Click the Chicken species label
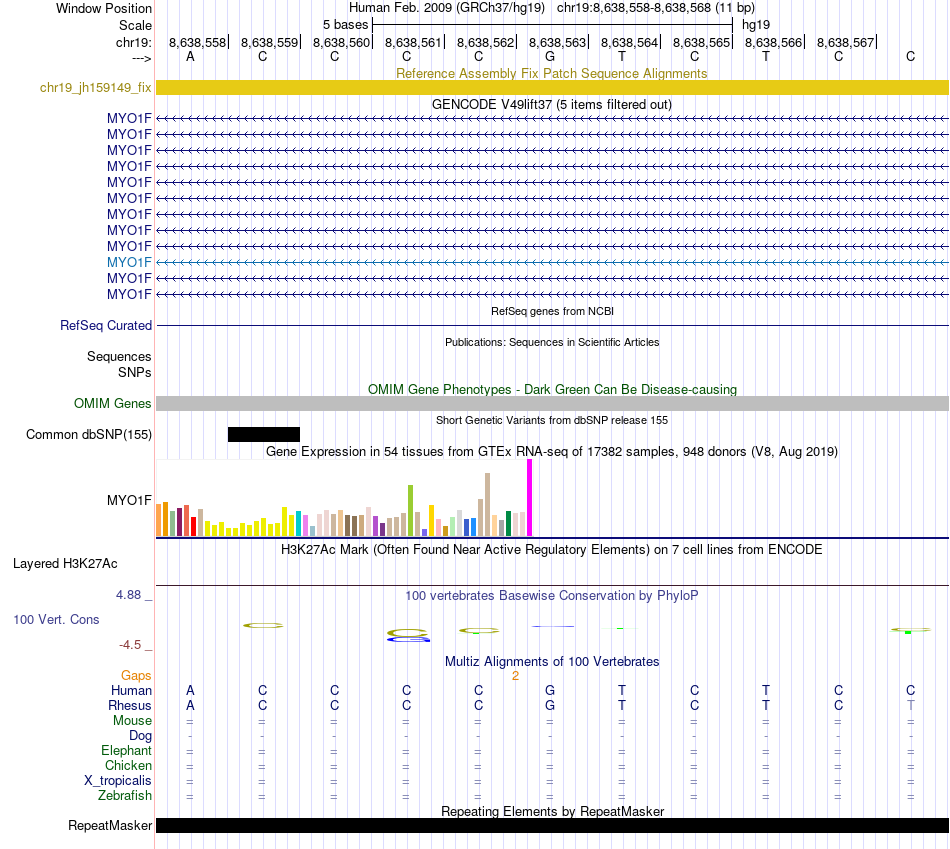Viewport: 950px width, 849px height. pyautogui.click(x=128, y=765)
